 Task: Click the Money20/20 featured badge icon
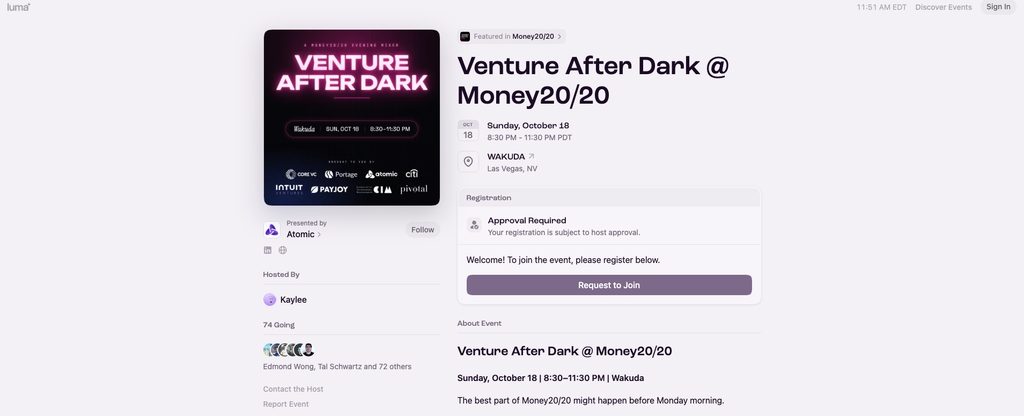[465, 37]
